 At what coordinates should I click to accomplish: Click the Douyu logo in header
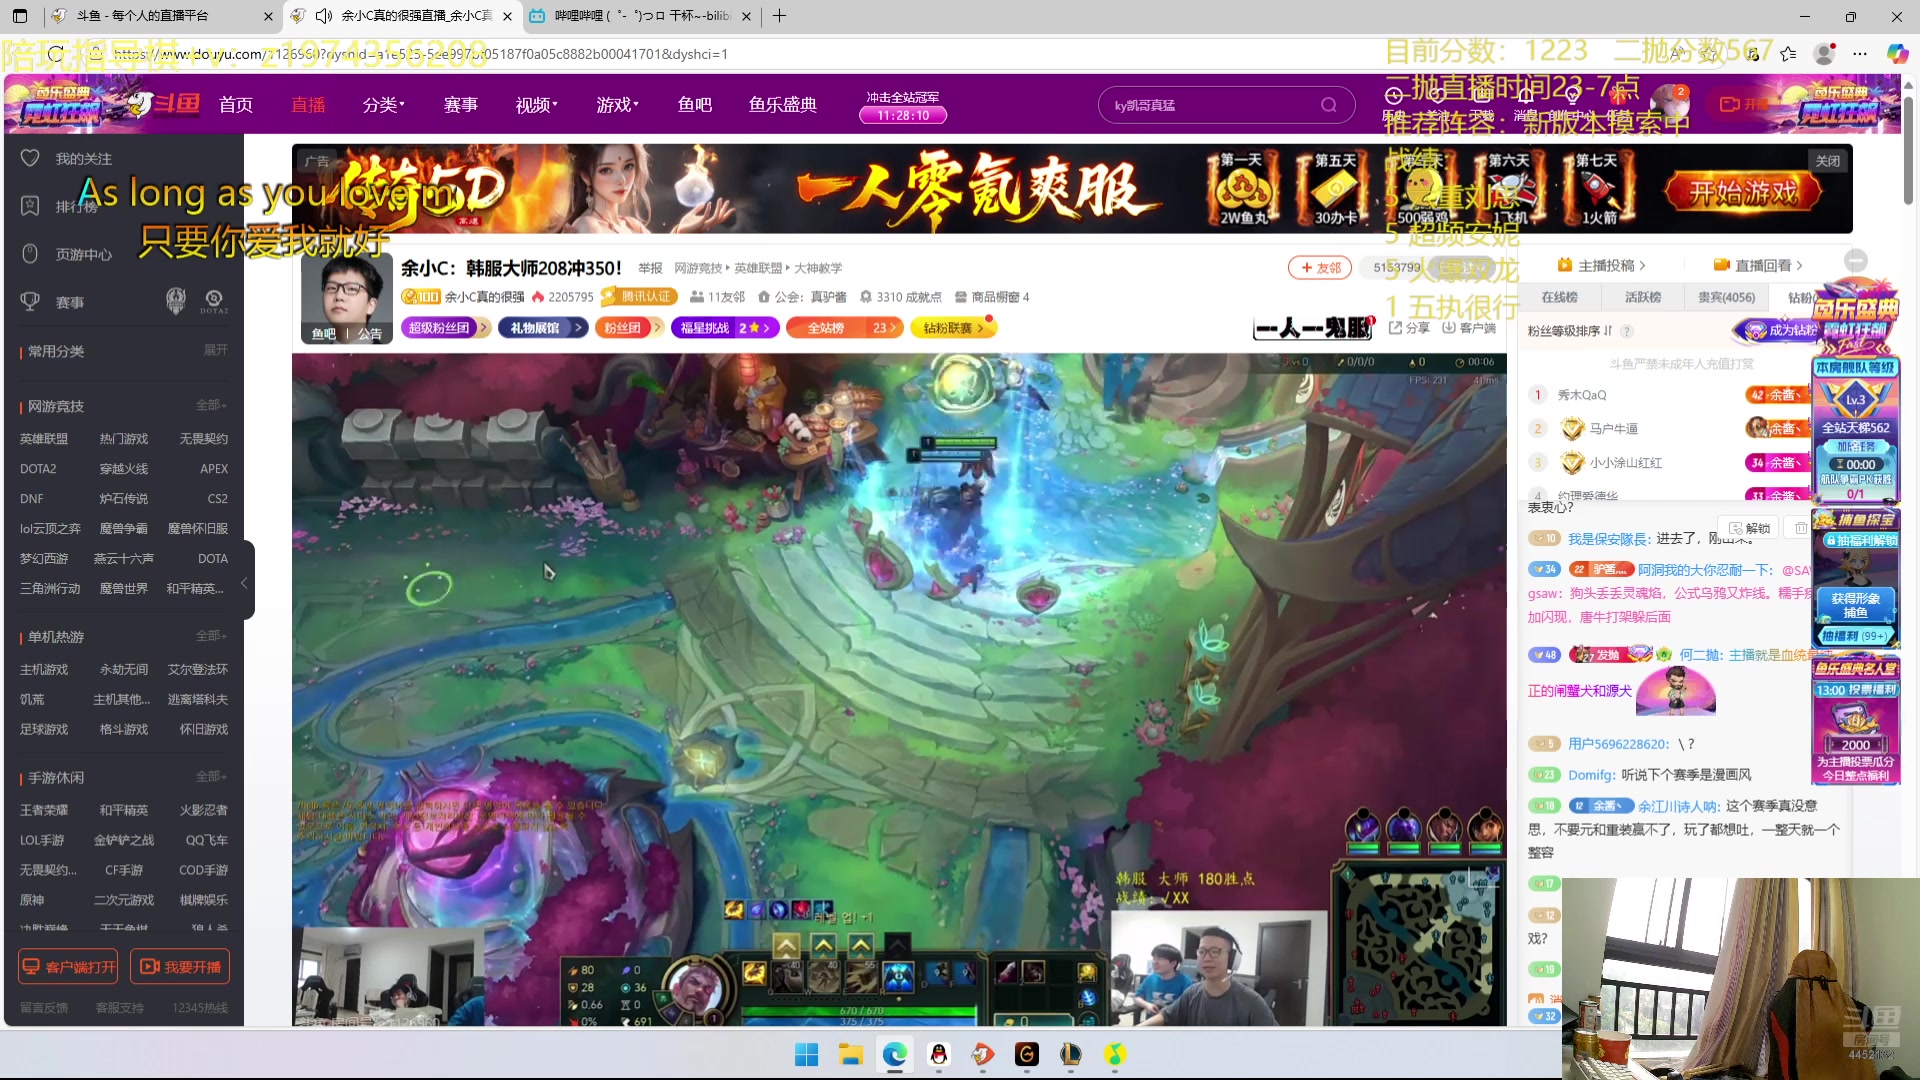165,104
